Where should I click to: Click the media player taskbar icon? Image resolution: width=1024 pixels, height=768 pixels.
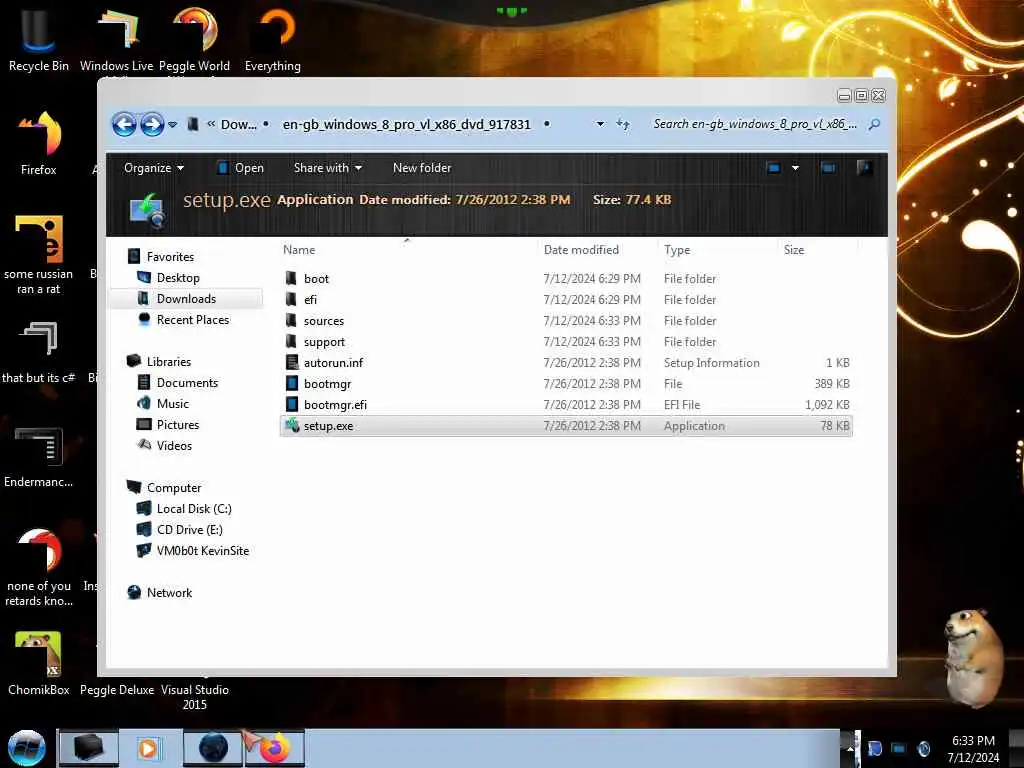pyautogui.click(x=149, y=748)
